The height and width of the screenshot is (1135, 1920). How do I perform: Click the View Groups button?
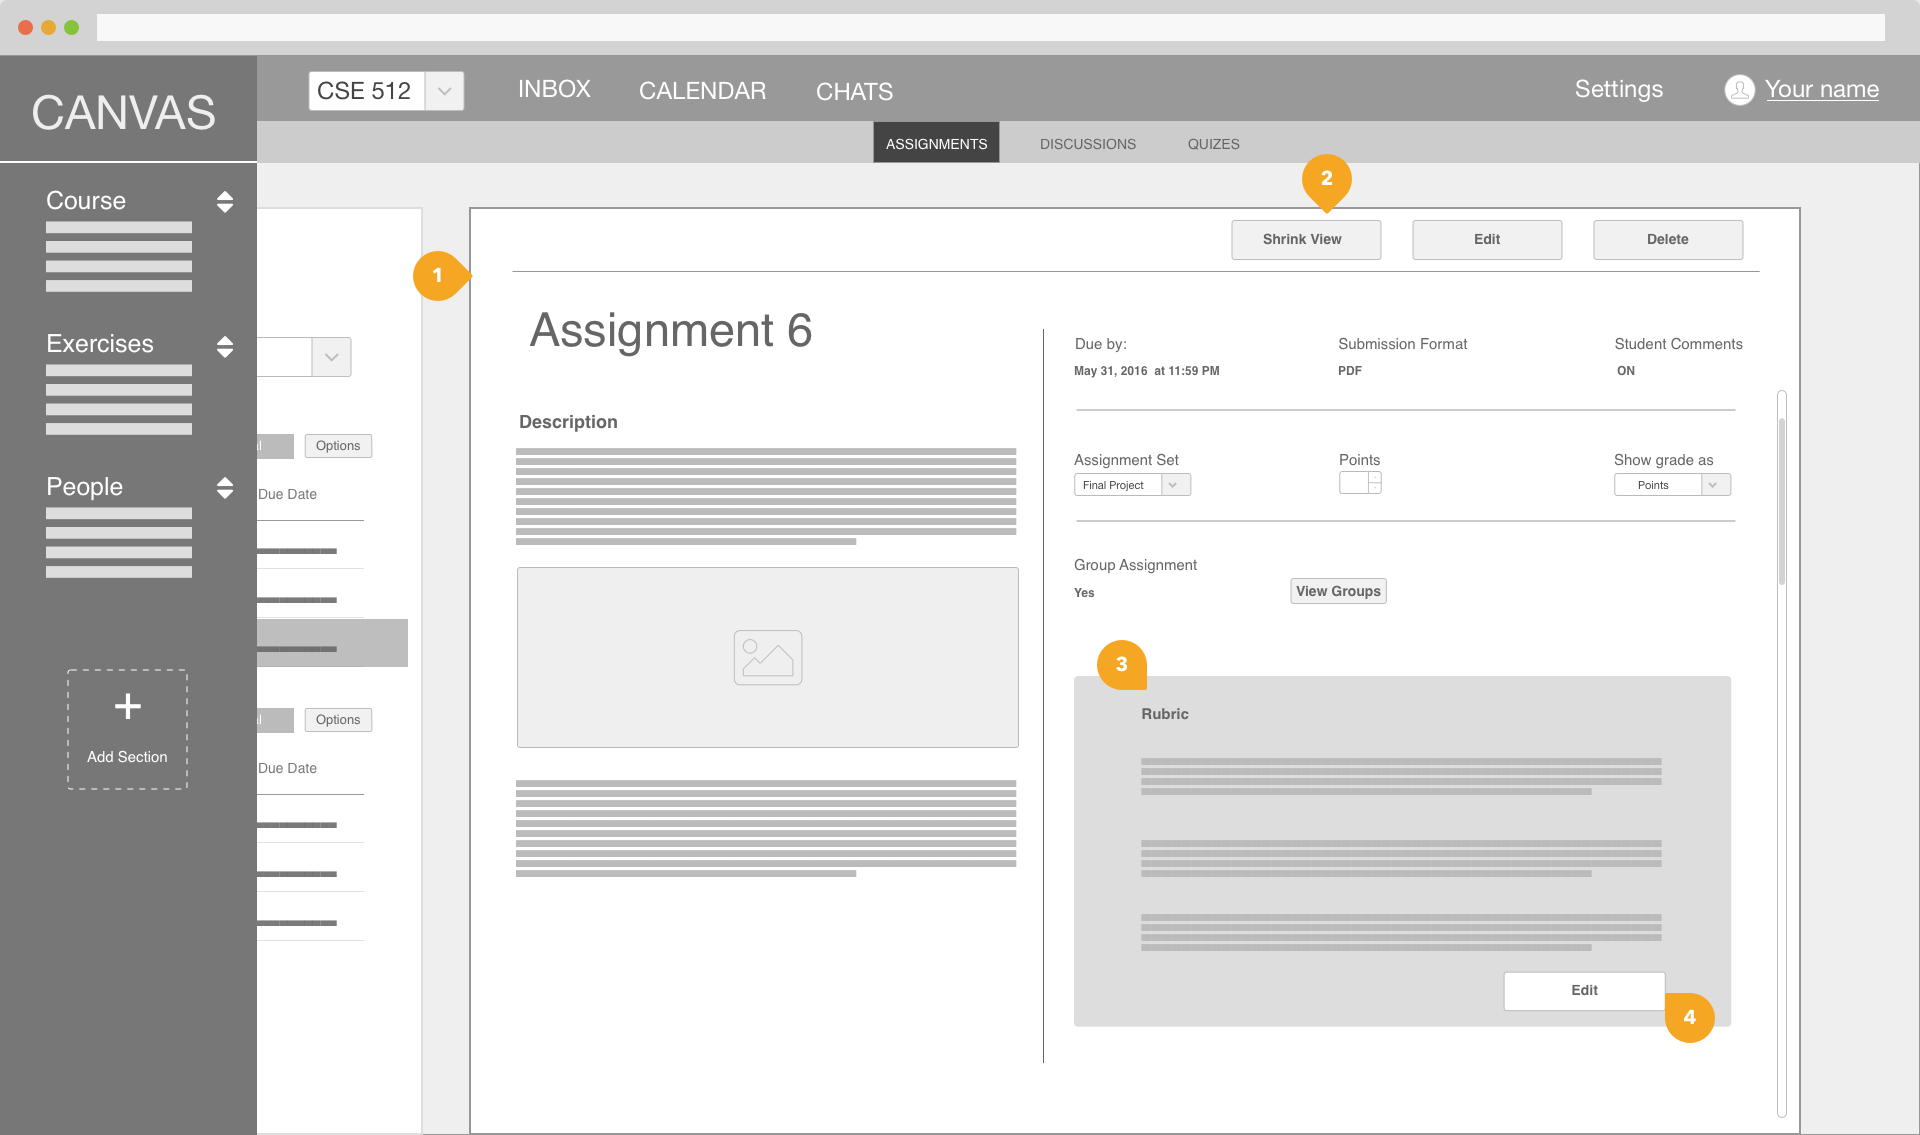pos(1338,591)
